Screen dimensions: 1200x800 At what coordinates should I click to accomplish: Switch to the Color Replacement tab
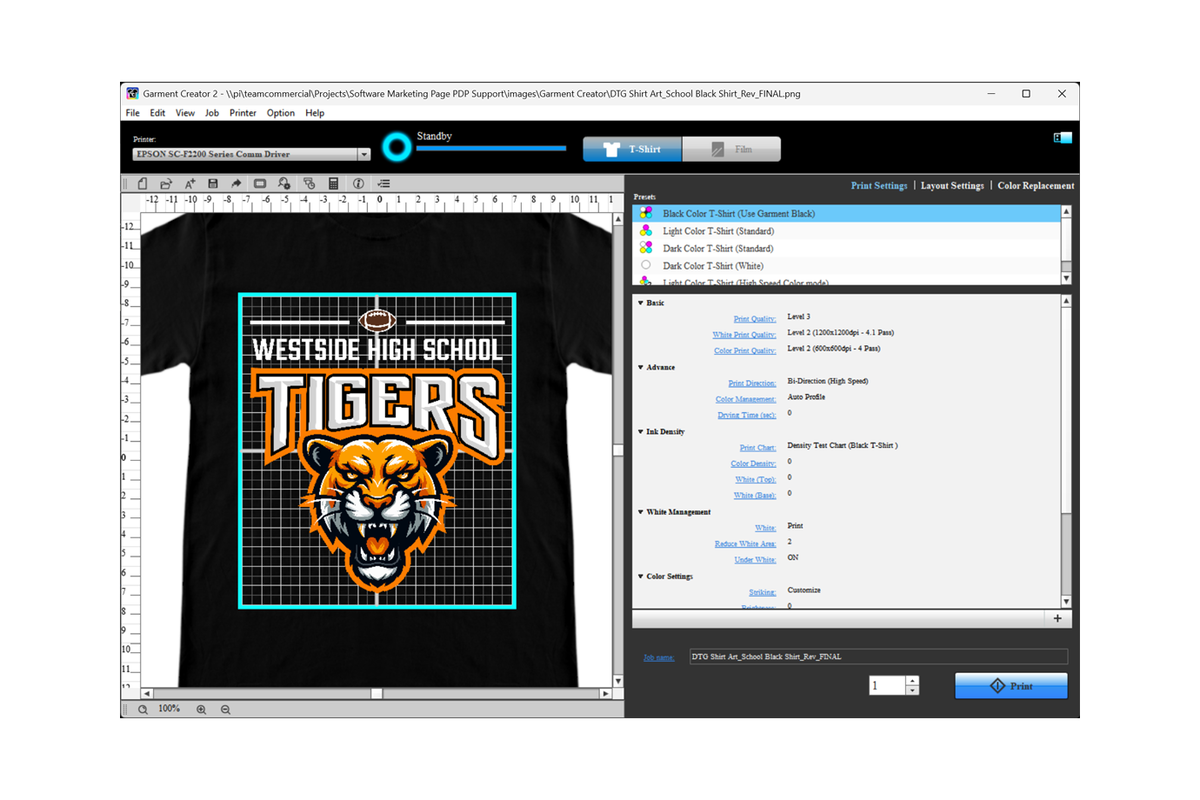[x=1036, y=186]
